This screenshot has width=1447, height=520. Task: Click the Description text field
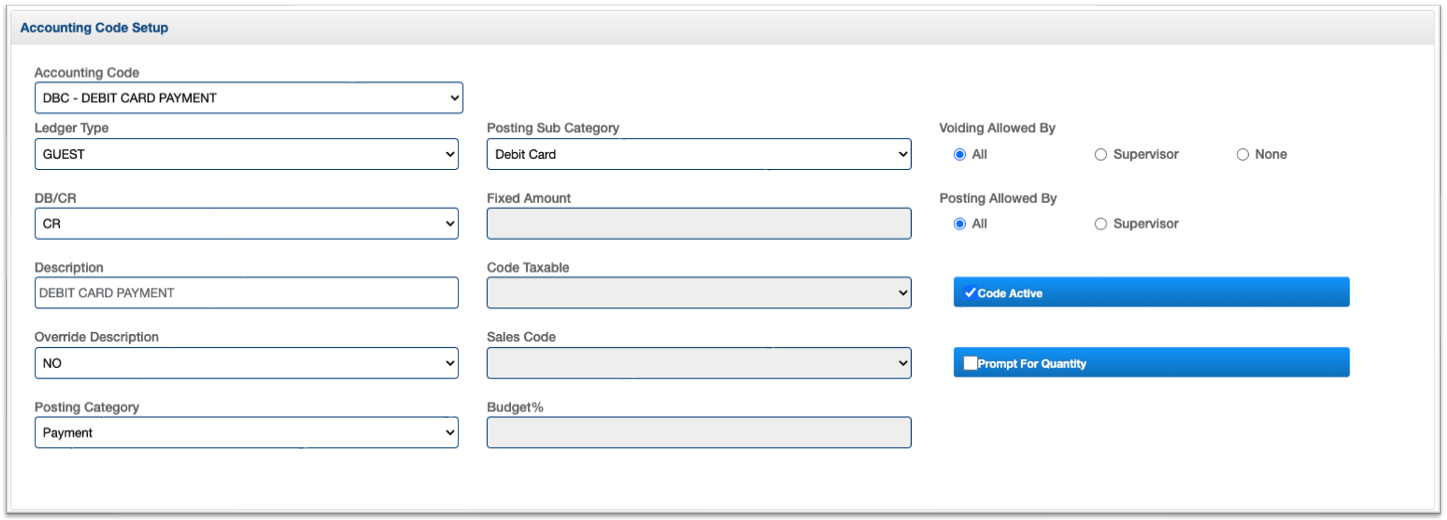tap(246, 293)
